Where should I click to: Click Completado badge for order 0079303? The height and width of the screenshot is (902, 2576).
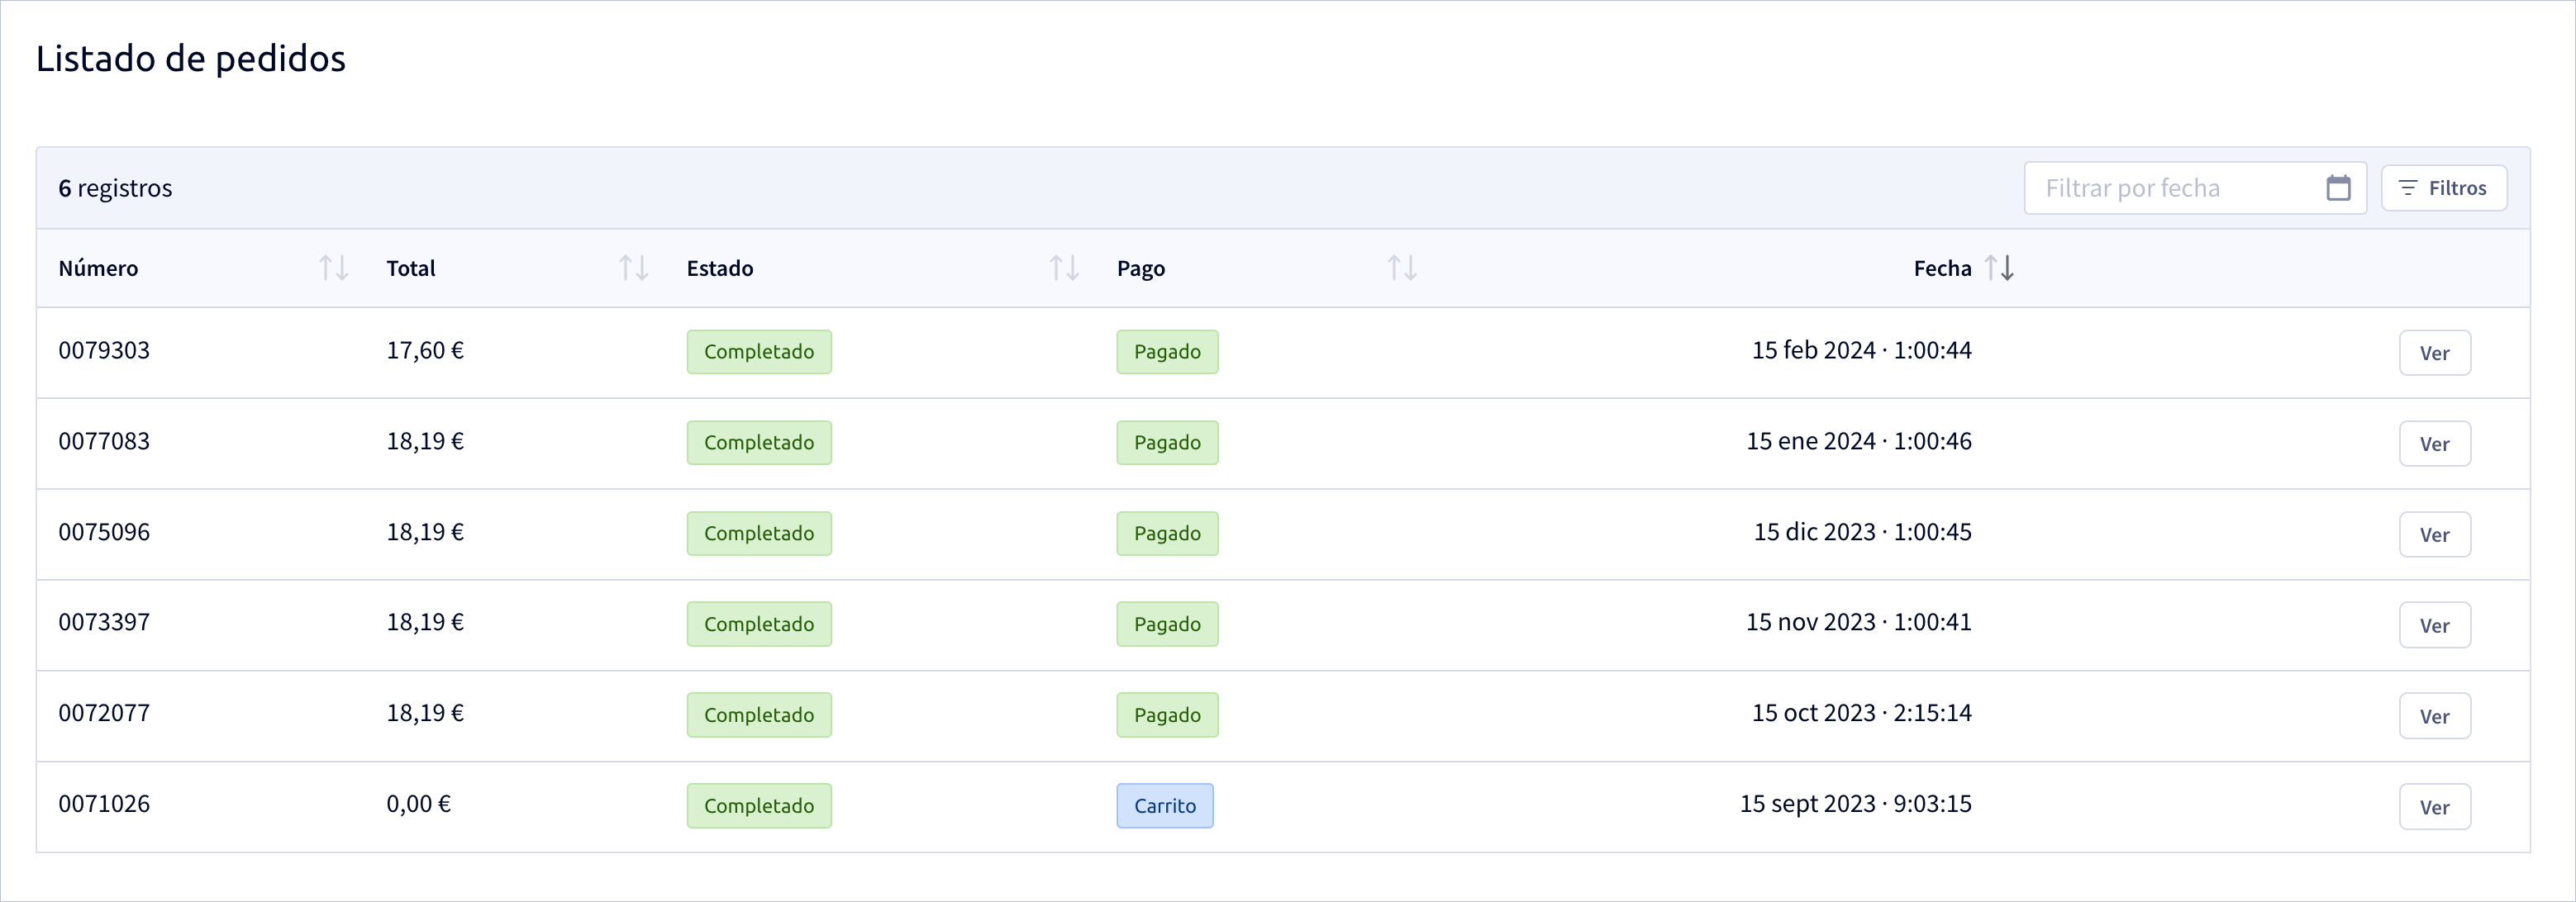click(759, 352)
